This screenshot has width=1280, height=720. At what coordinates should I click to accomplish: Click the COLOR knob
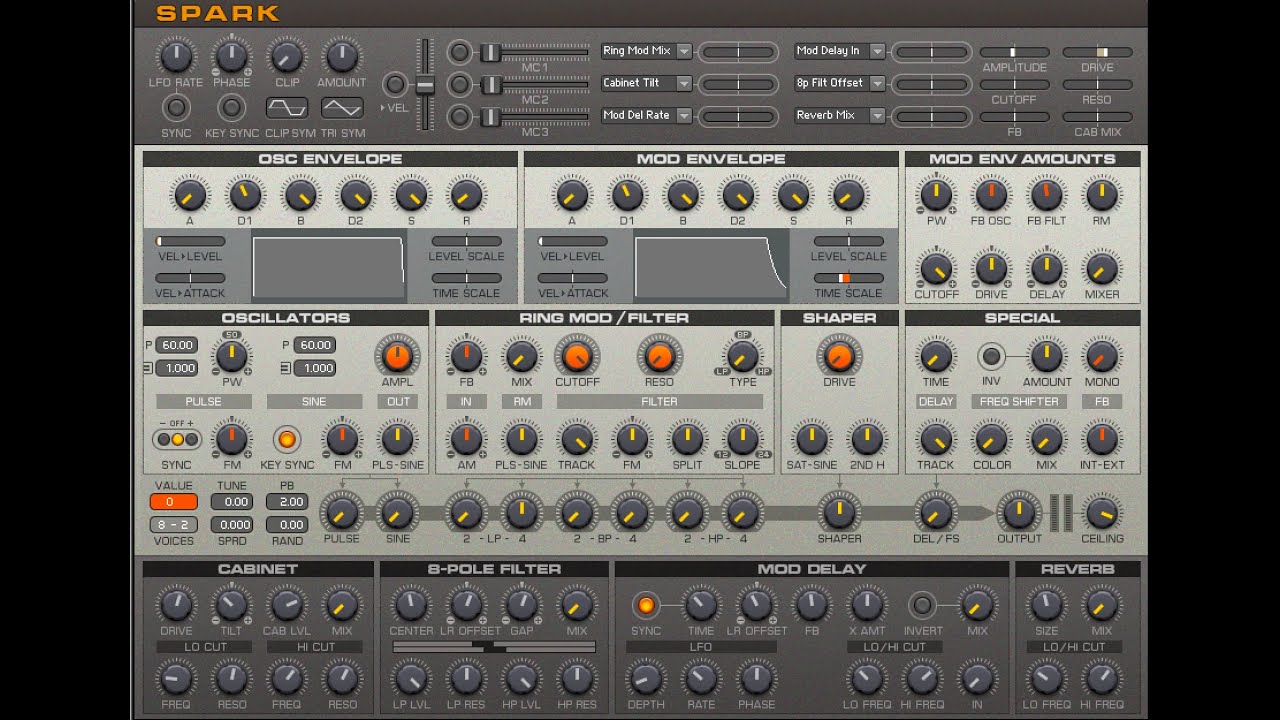991,438
